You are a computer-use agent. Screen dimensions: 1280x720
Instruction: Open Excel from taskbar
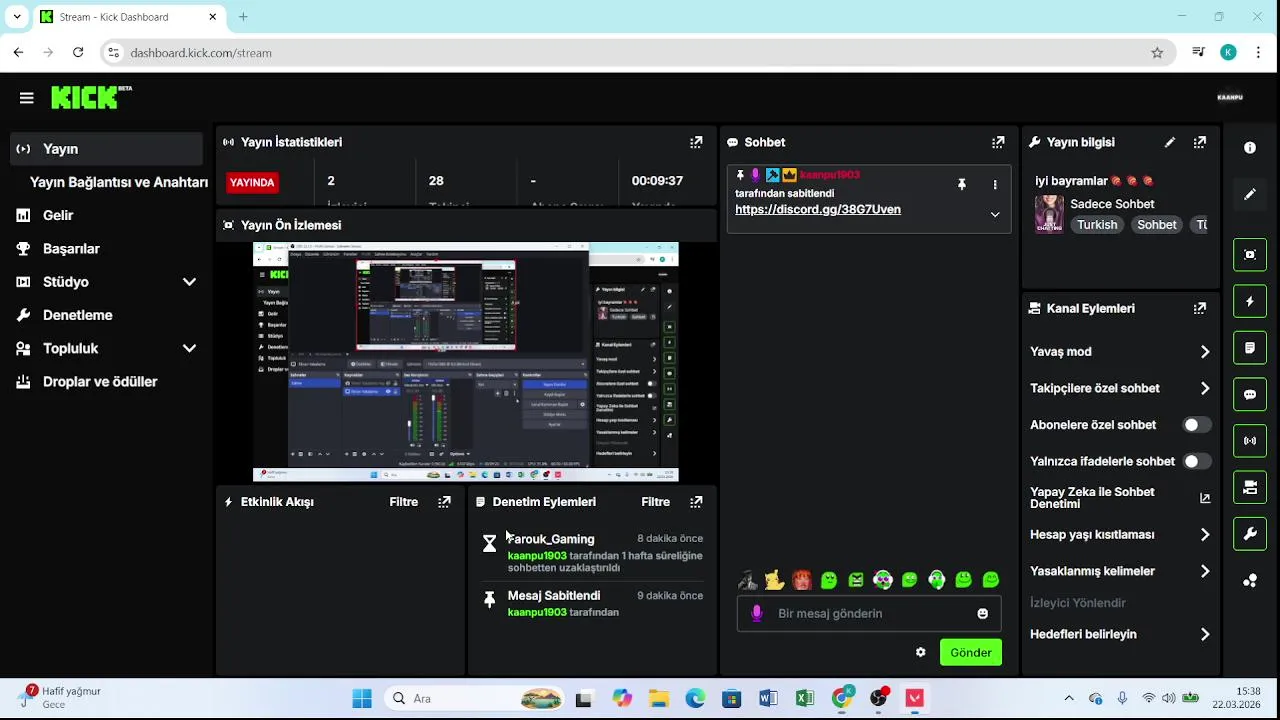(x=805, y=698)
